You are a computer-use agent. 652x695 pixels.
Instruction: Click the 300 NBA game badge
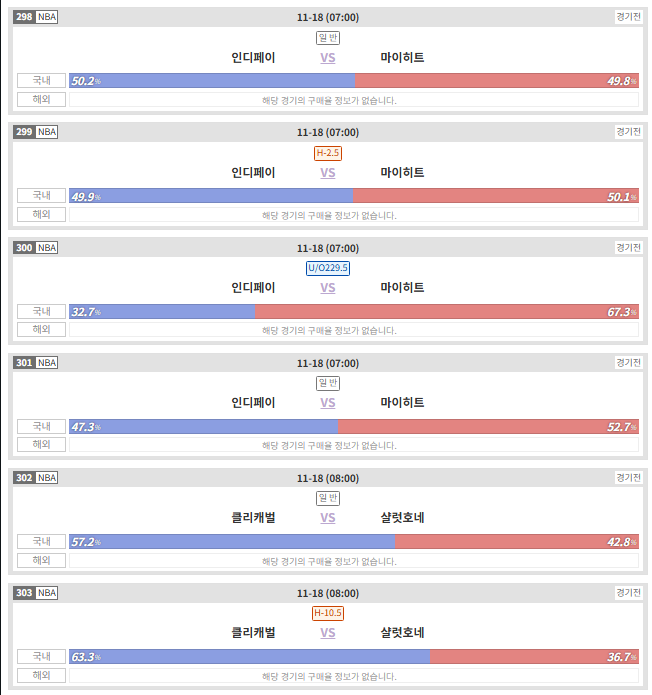(x=35, y=247)
